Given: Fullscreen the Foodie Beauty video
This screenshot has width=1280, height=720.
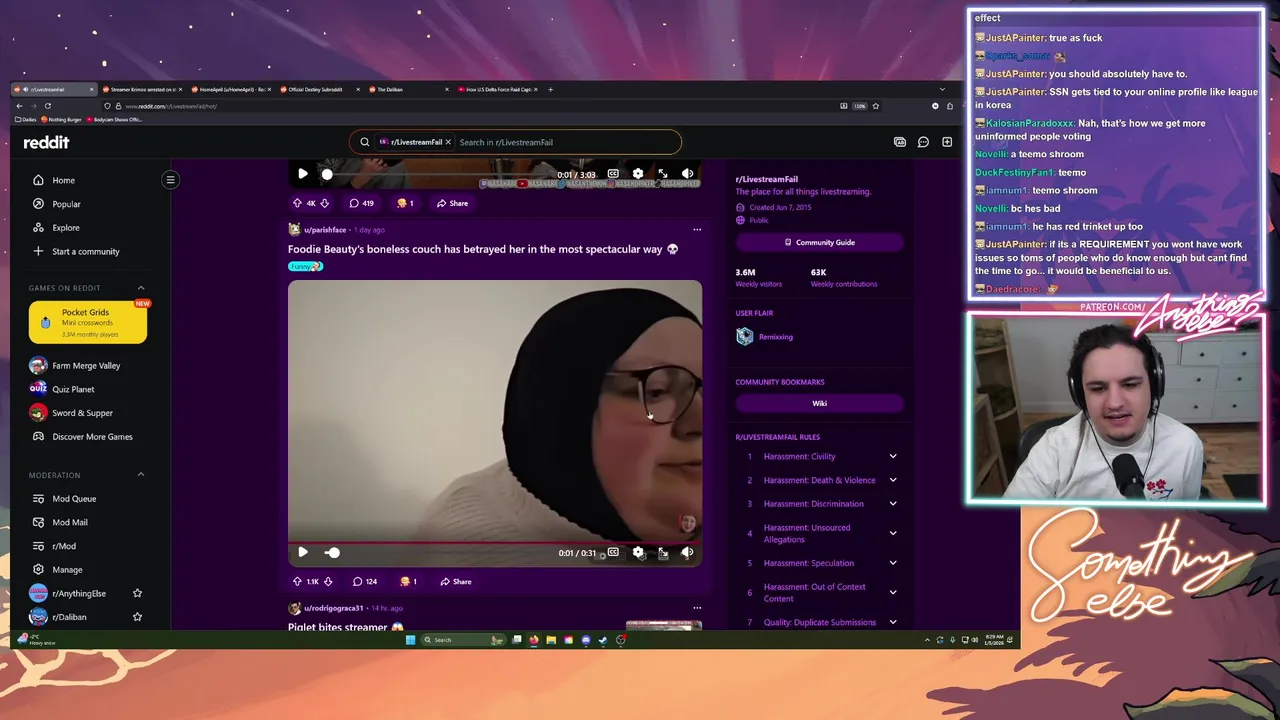Looking at the screenshot, I should pos(662,552).
